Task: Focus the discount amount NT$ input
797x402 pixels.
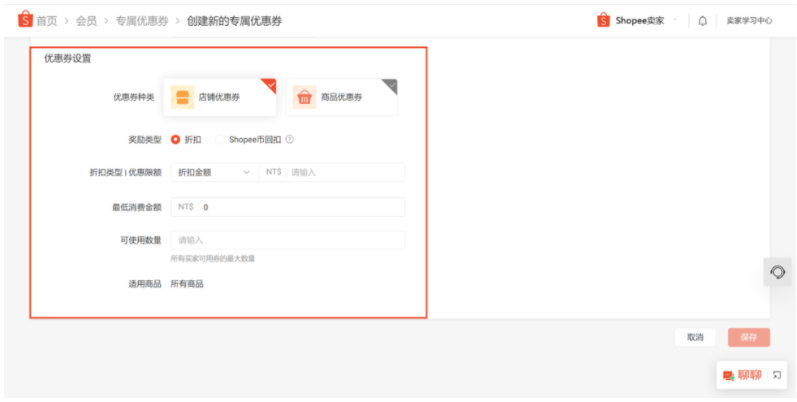Action: pos(332,172)
